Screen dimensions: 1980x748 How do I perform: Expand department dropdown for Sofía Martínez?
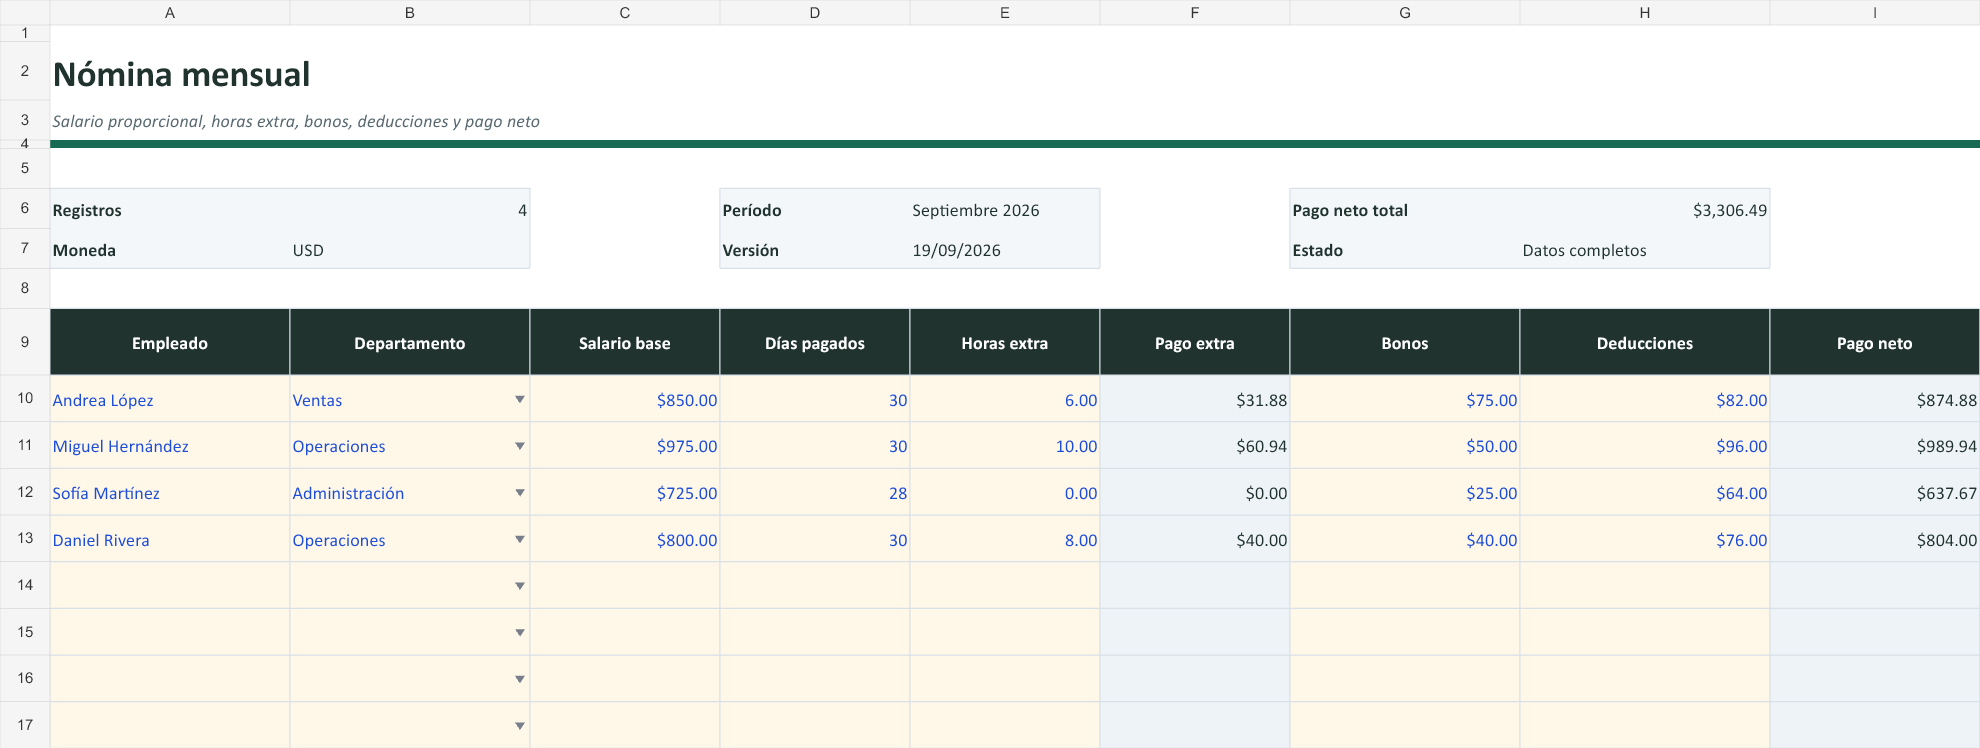(x=519, y=492)
